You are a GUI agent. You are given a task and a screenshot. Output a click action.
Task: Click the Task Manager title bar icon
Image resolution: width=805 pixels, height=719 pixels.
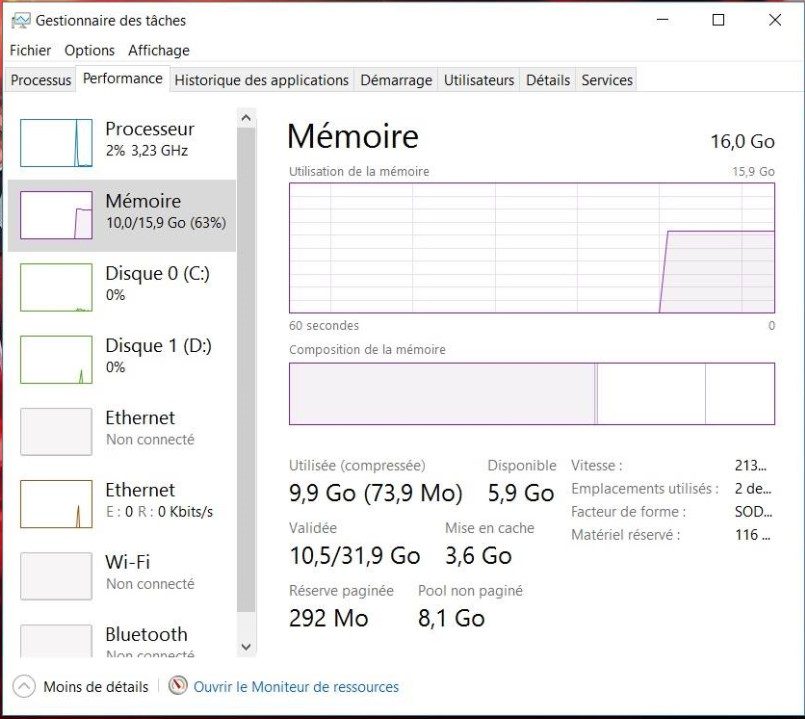coord(21,21)
